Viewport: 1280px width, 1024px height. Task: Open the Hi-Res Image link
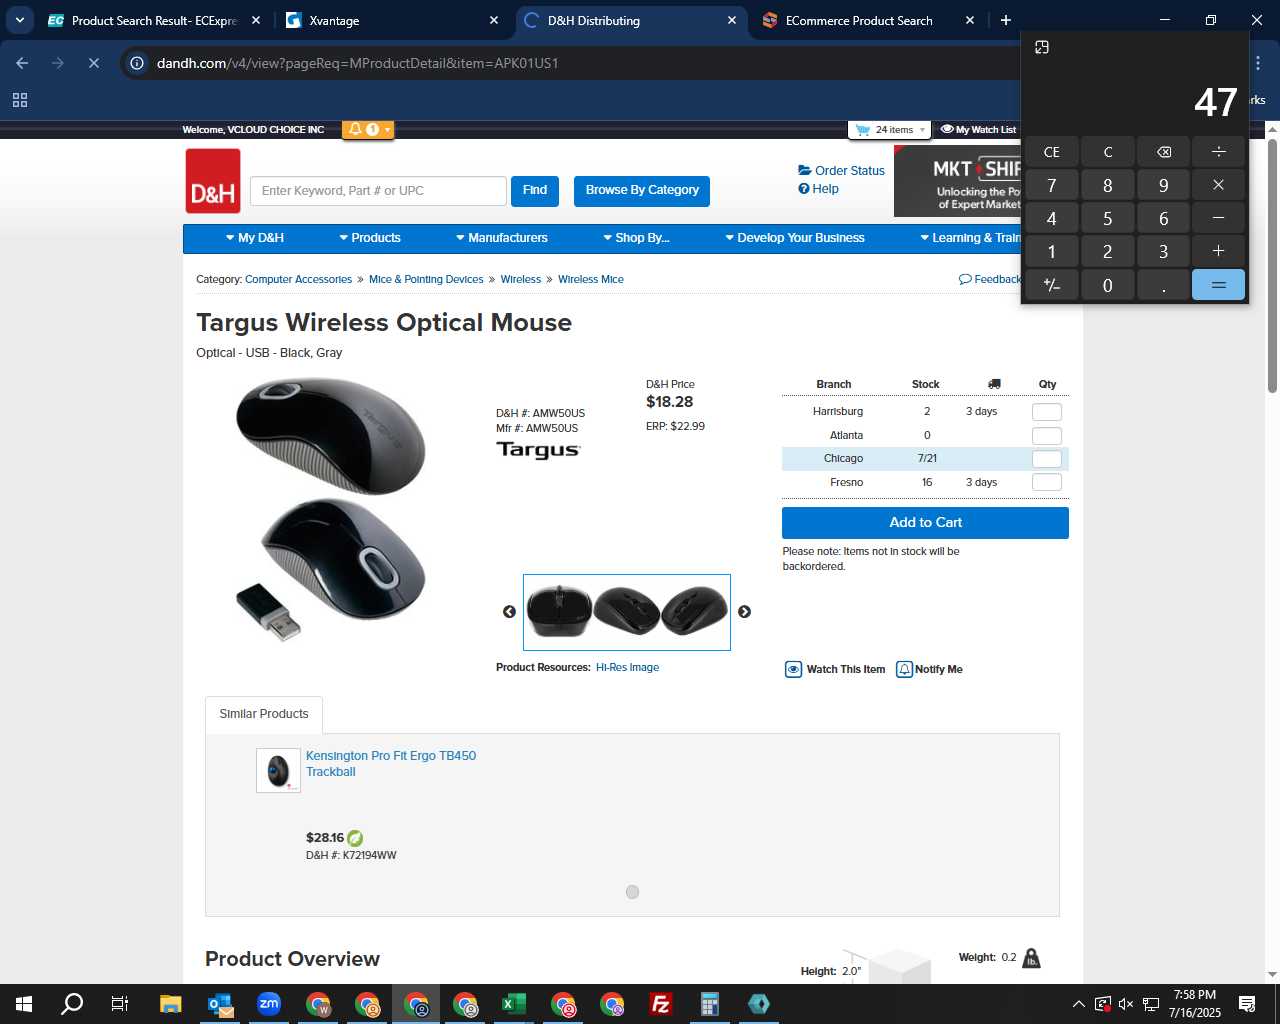(627, 668)
